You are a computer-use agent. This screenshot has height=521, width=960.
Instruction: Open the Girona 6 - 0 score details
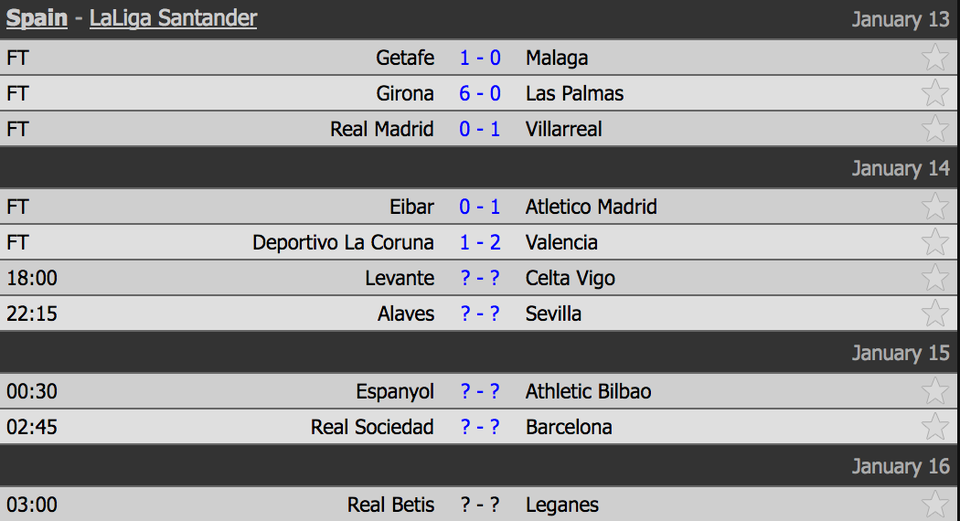(480, 94)
